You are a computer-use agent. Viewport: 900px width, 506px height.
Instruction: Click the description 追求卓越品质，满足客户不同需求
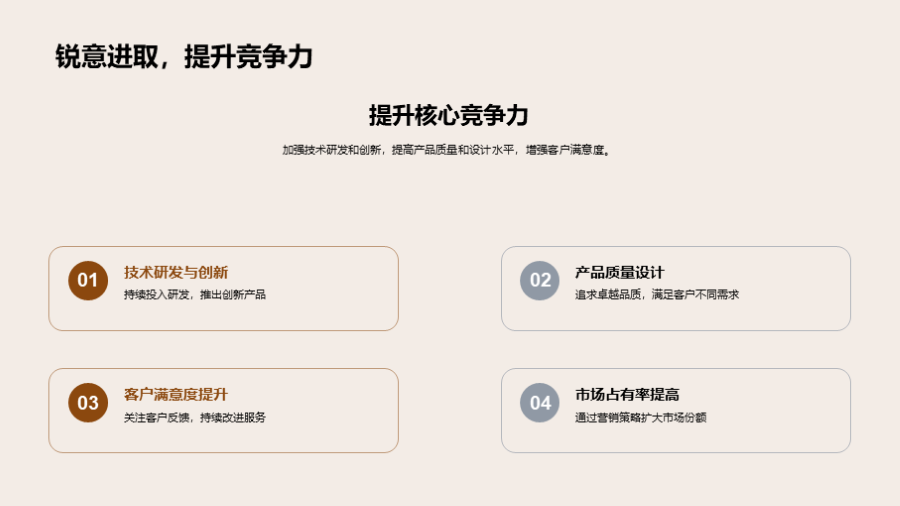point(657,295)
